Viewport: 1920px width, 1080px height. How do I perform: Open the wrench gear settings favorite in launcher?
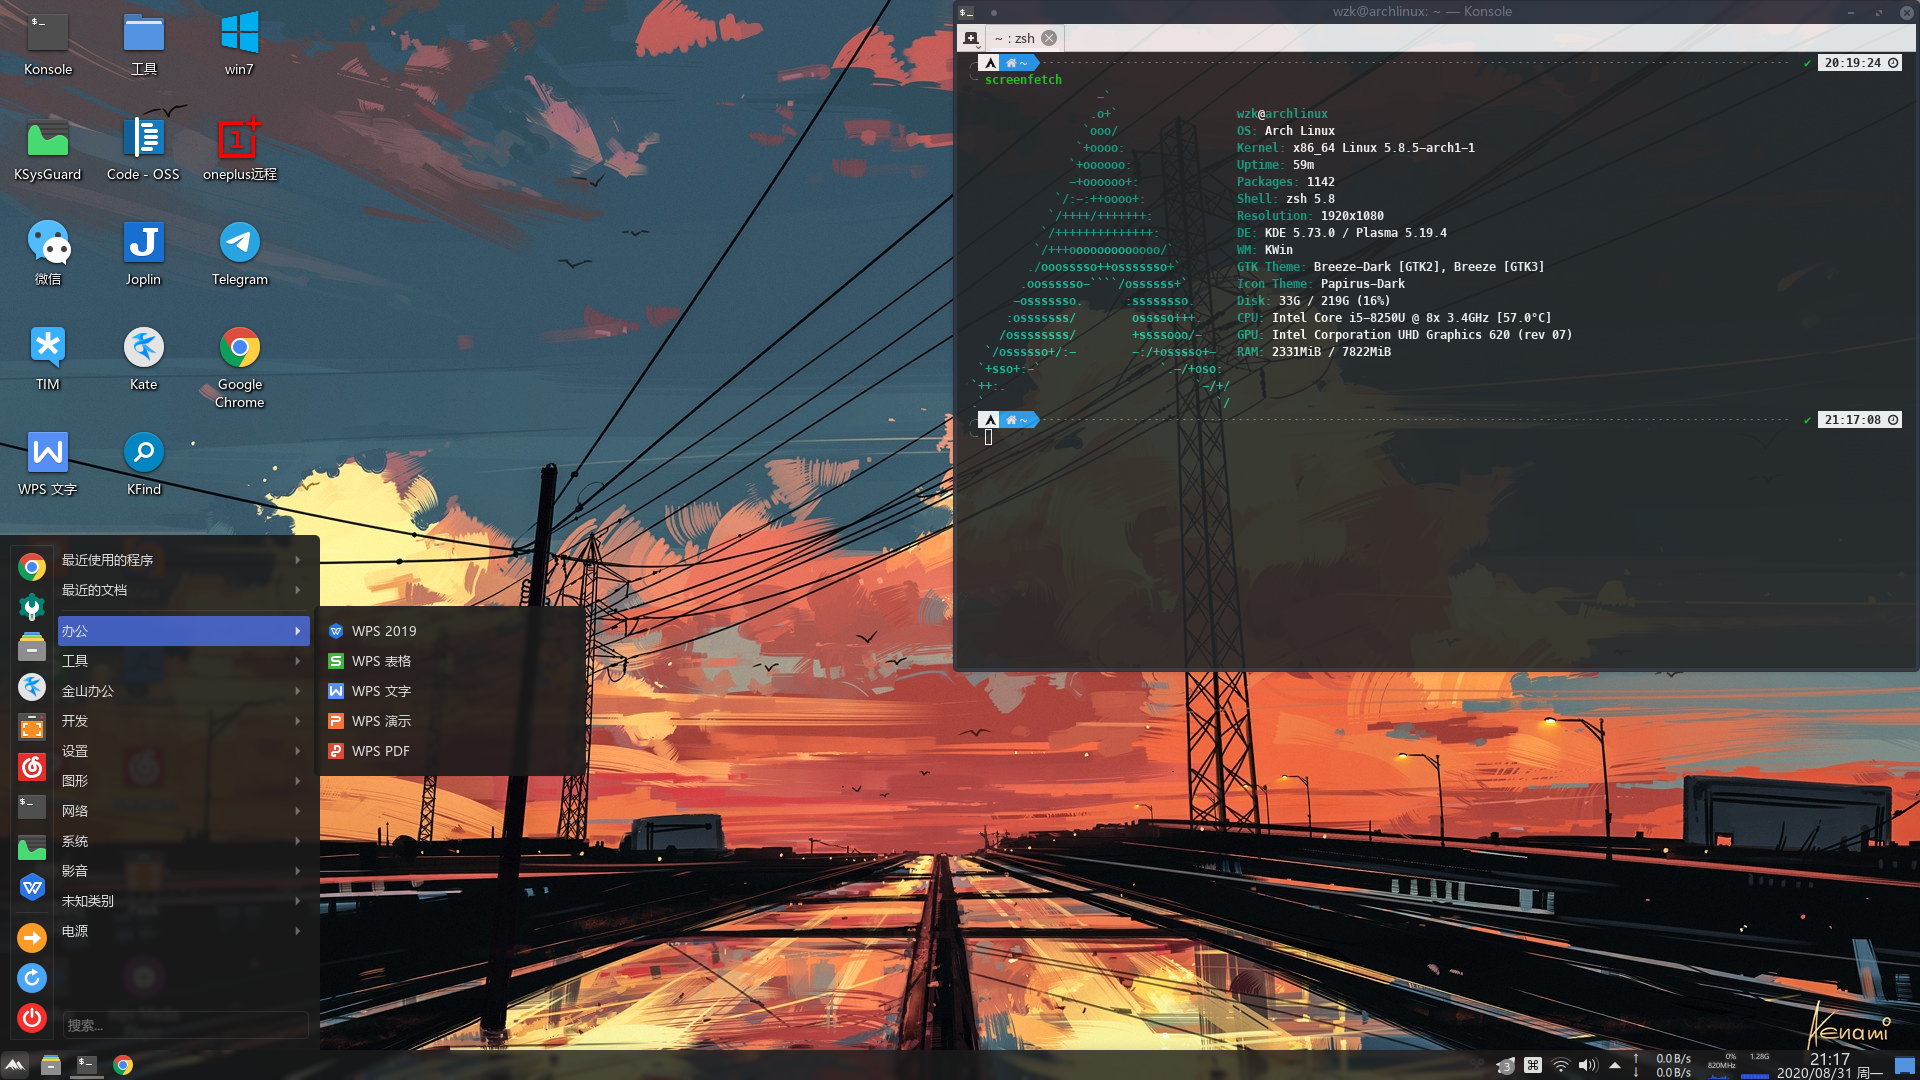(32, 607)
